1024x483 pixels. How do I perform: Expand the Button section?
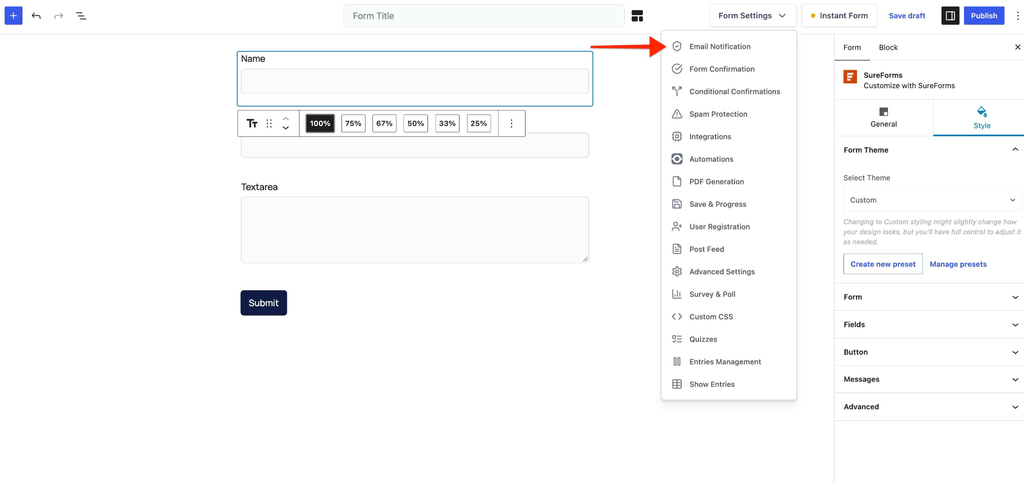coord(929,352)
